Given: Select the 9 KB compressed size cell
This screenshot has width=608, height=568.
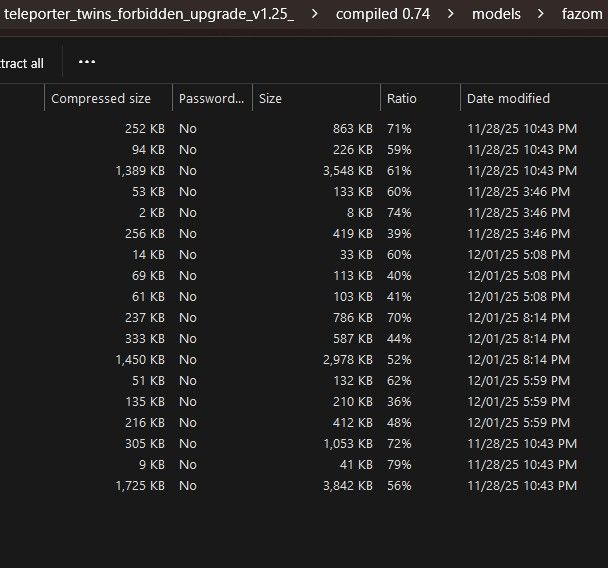Looking at the screenshot, I should tap(152, 464).
